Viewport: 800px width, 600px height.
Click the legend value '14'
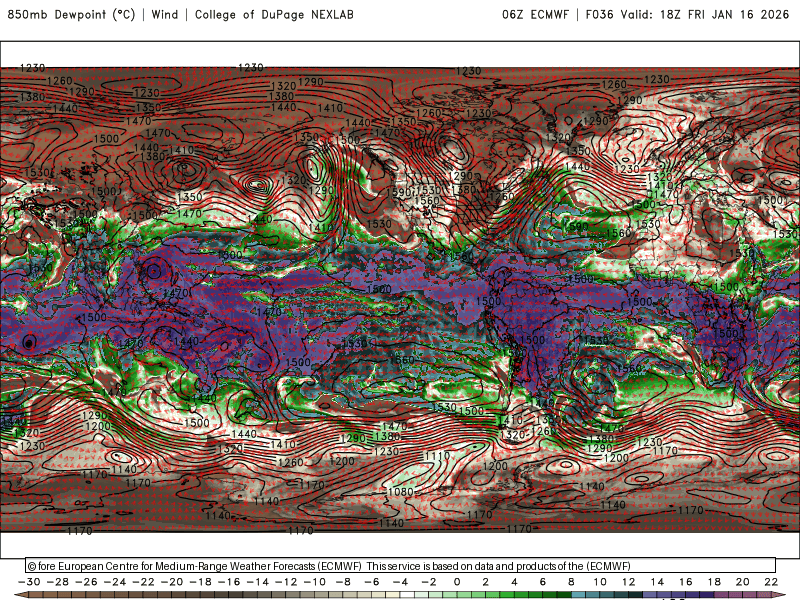click(657, 582)
